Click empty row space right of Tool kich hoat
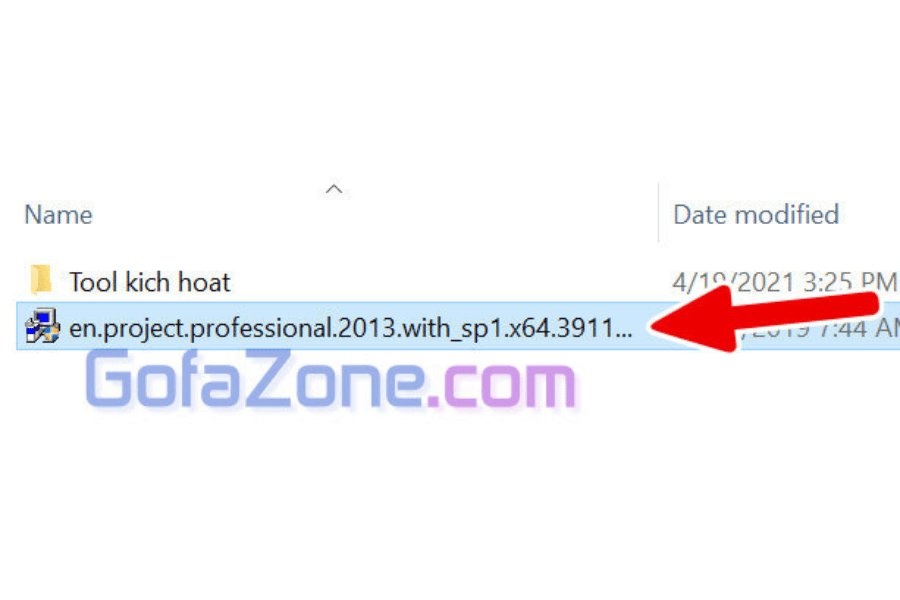 pos(442,282)
